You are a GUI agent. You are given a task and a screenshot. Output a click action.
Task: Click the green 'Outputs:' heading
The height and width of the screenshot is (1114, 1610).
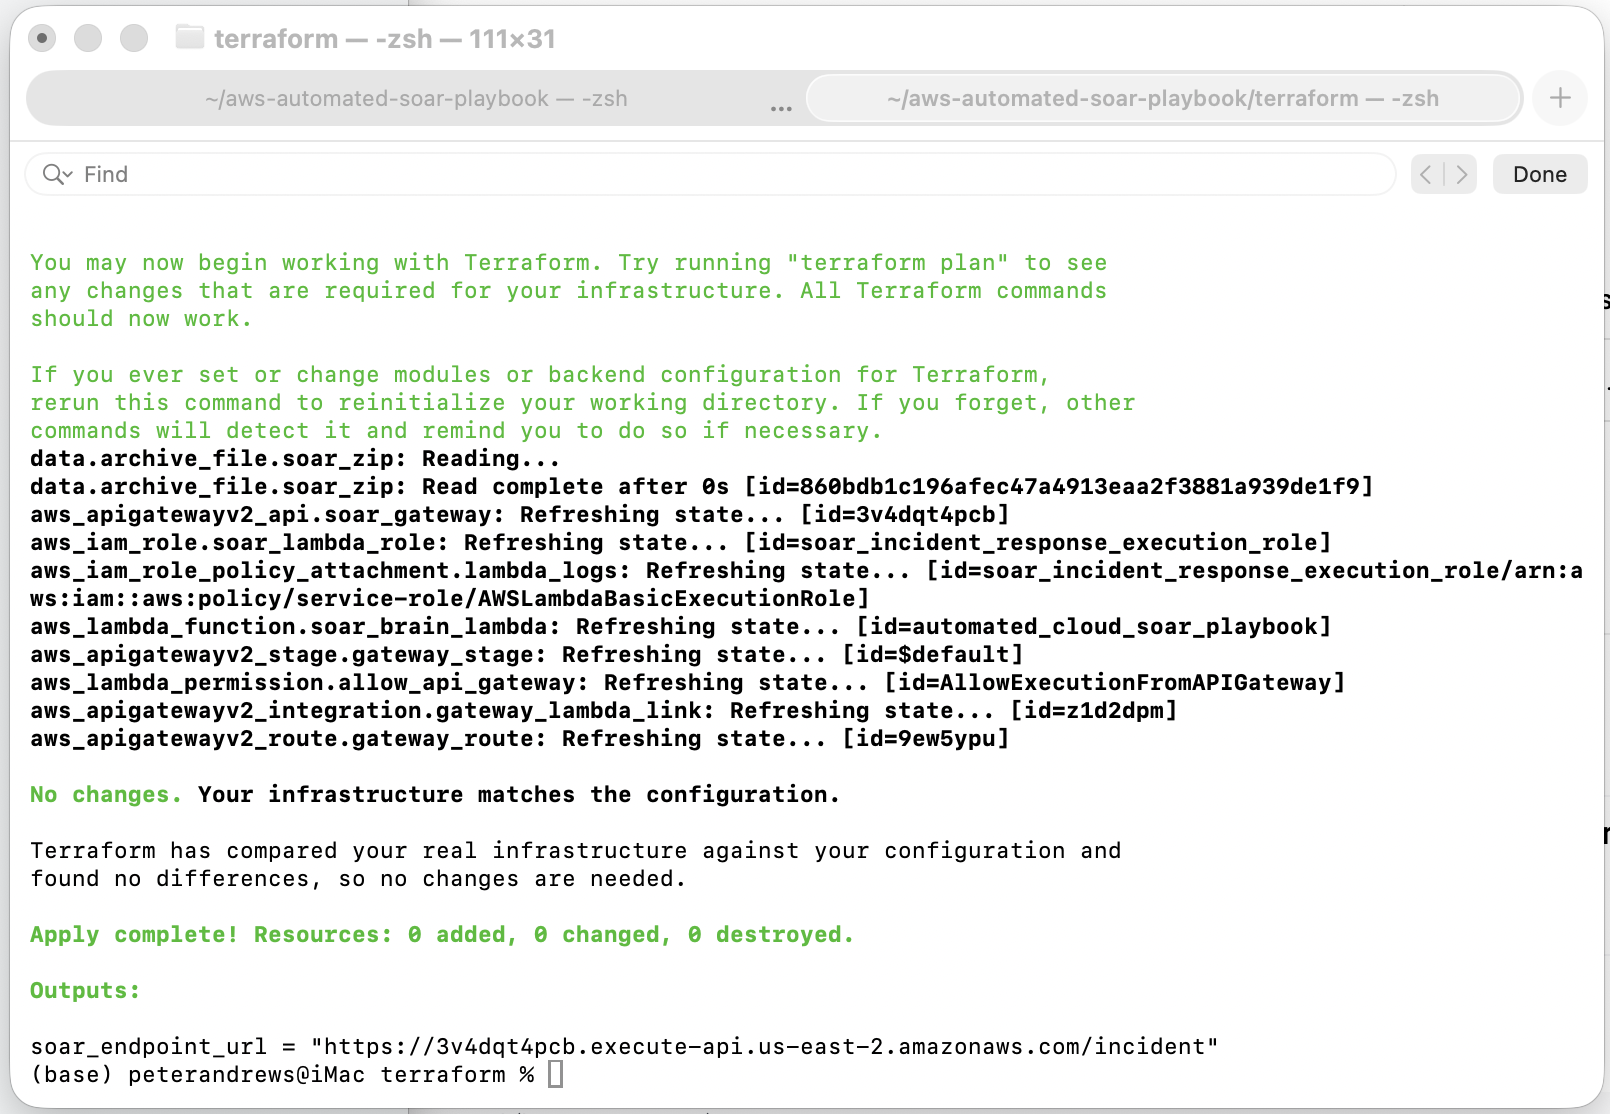(85, 991)
